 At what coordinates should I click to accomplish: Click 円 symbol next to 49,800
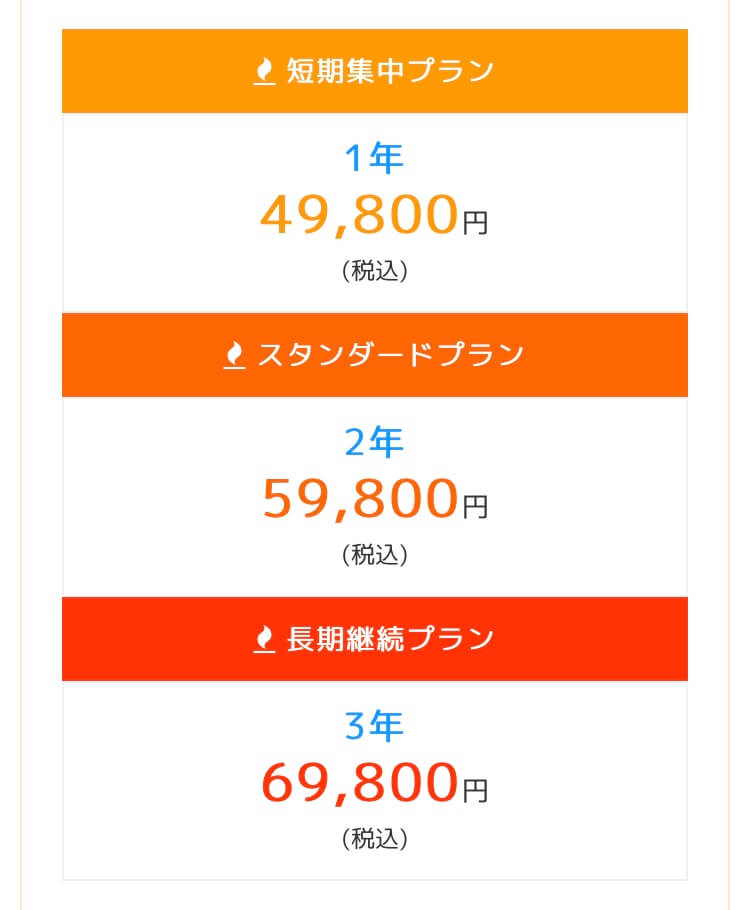[475, 223]
